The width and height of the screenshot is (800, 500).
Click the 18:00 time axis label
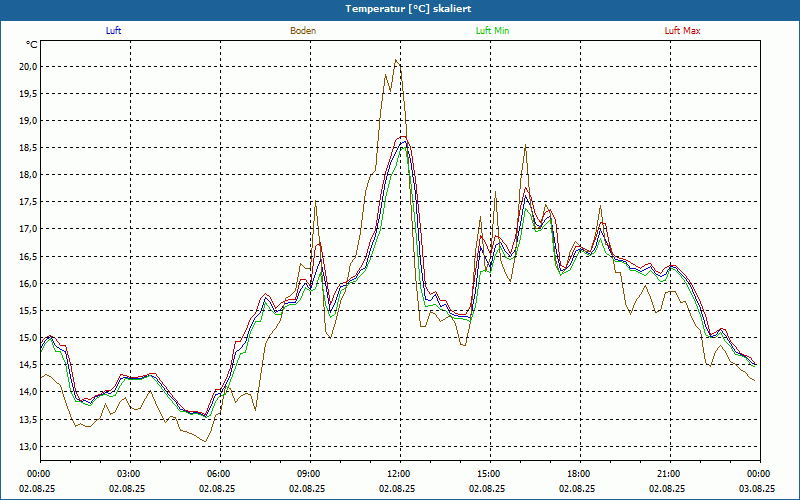click(x=581, y=474)
